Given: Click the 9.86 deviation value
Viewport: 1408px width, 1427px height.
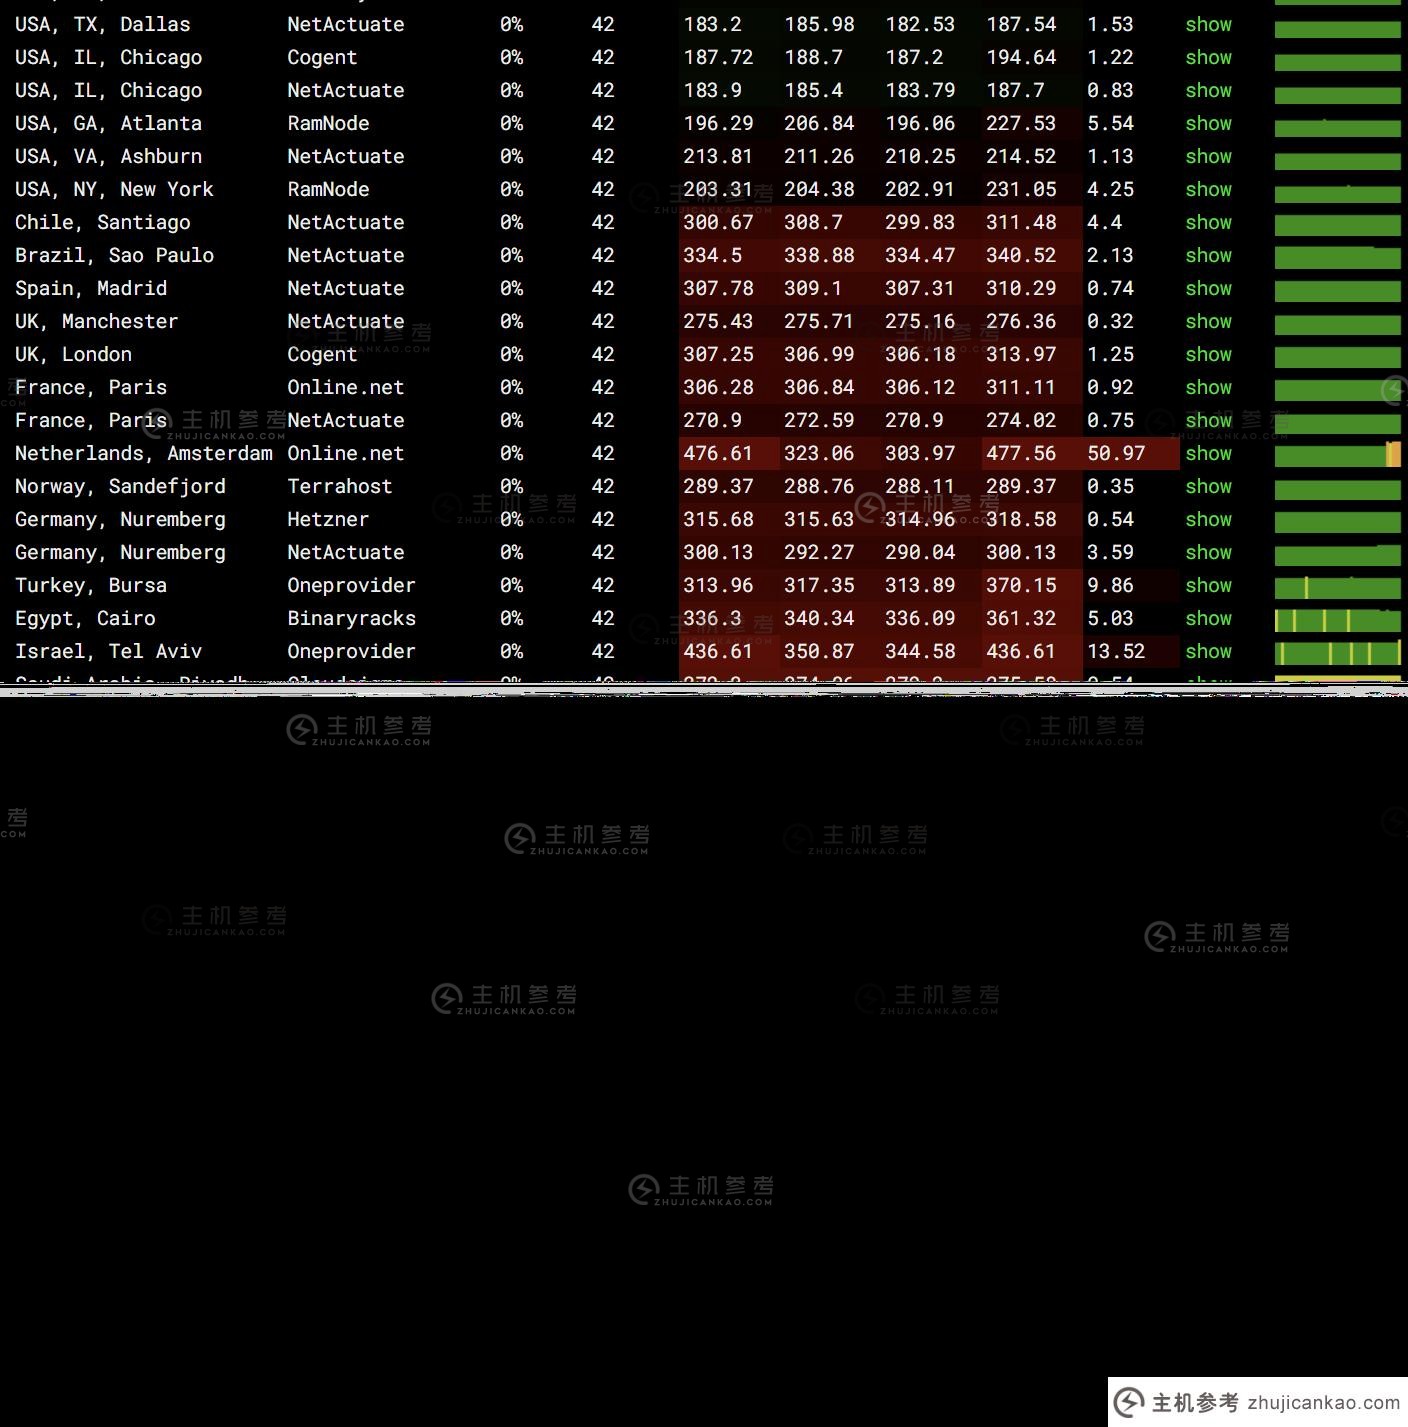Looking at the screenshot, I should (1110, 585).
